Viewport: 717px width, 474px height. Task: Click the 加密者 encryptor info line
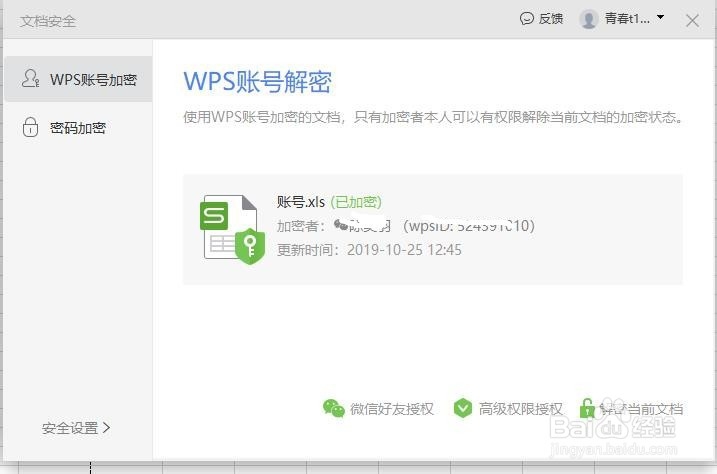coord(406,226)
